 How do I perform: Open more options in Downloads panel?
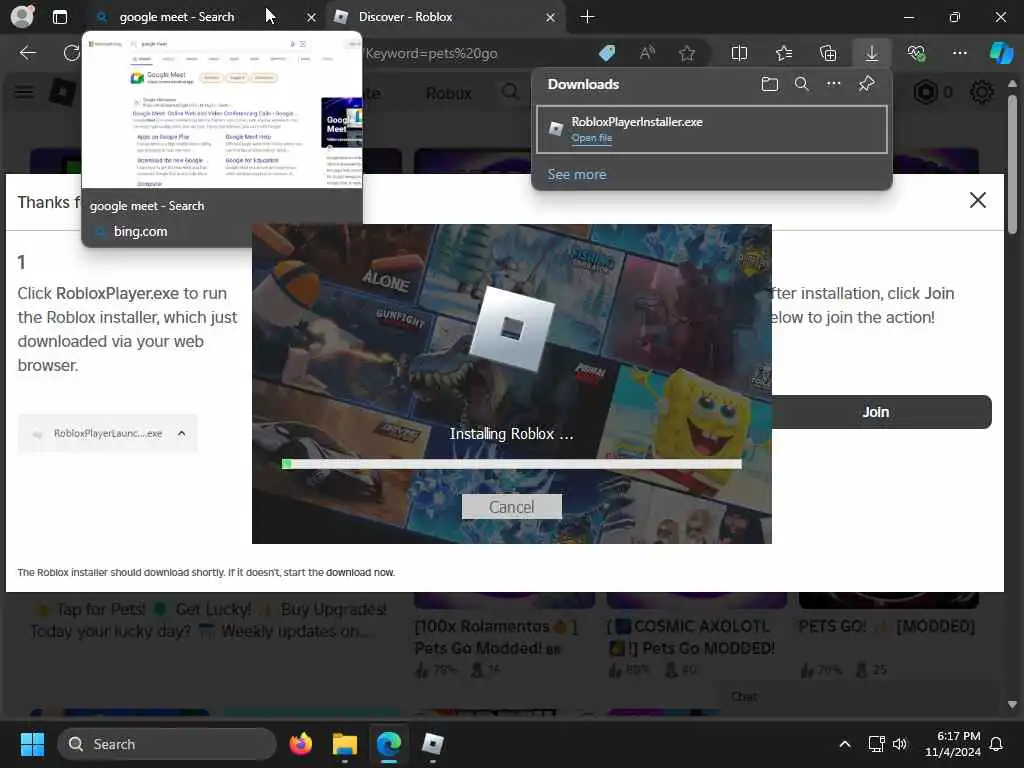click(x=833, y=84)
